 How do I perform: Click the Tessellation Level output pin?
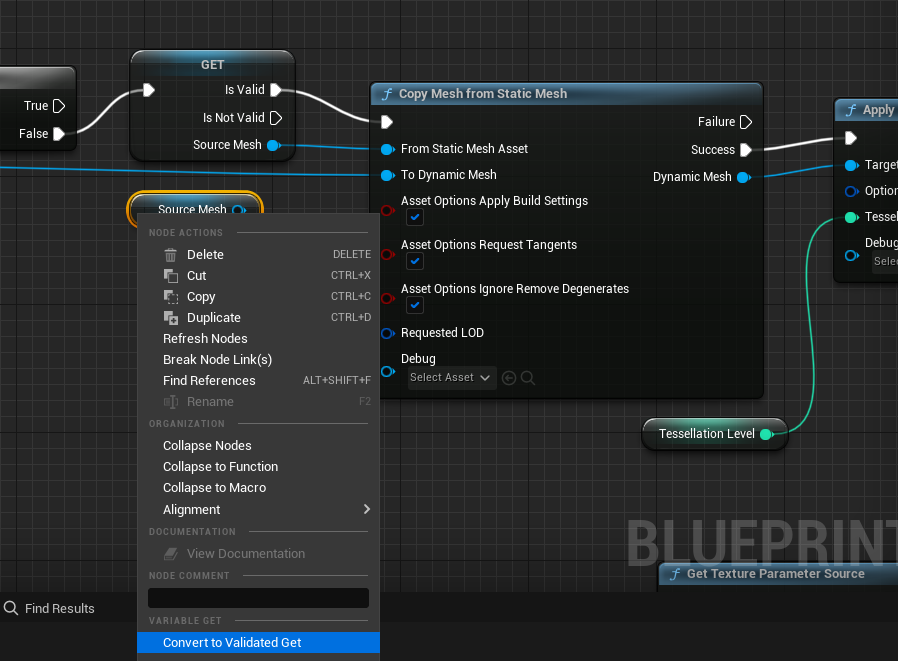[766, 435]
